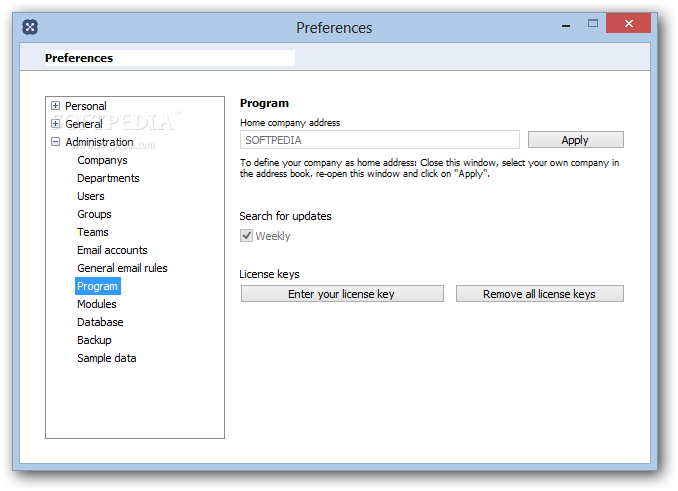Screen dimensions: 678x491
Task: Open Email accounts settings
Action: click(112, 250)
